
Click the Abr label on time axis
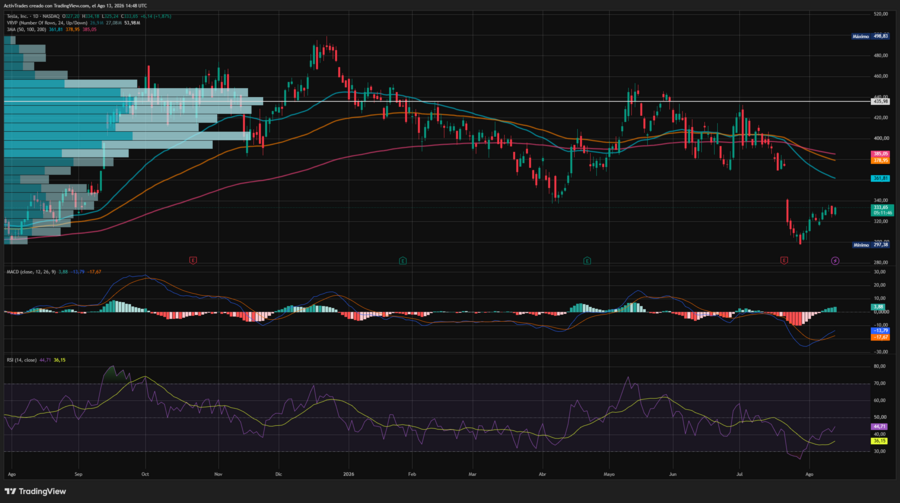click(542, 474)
